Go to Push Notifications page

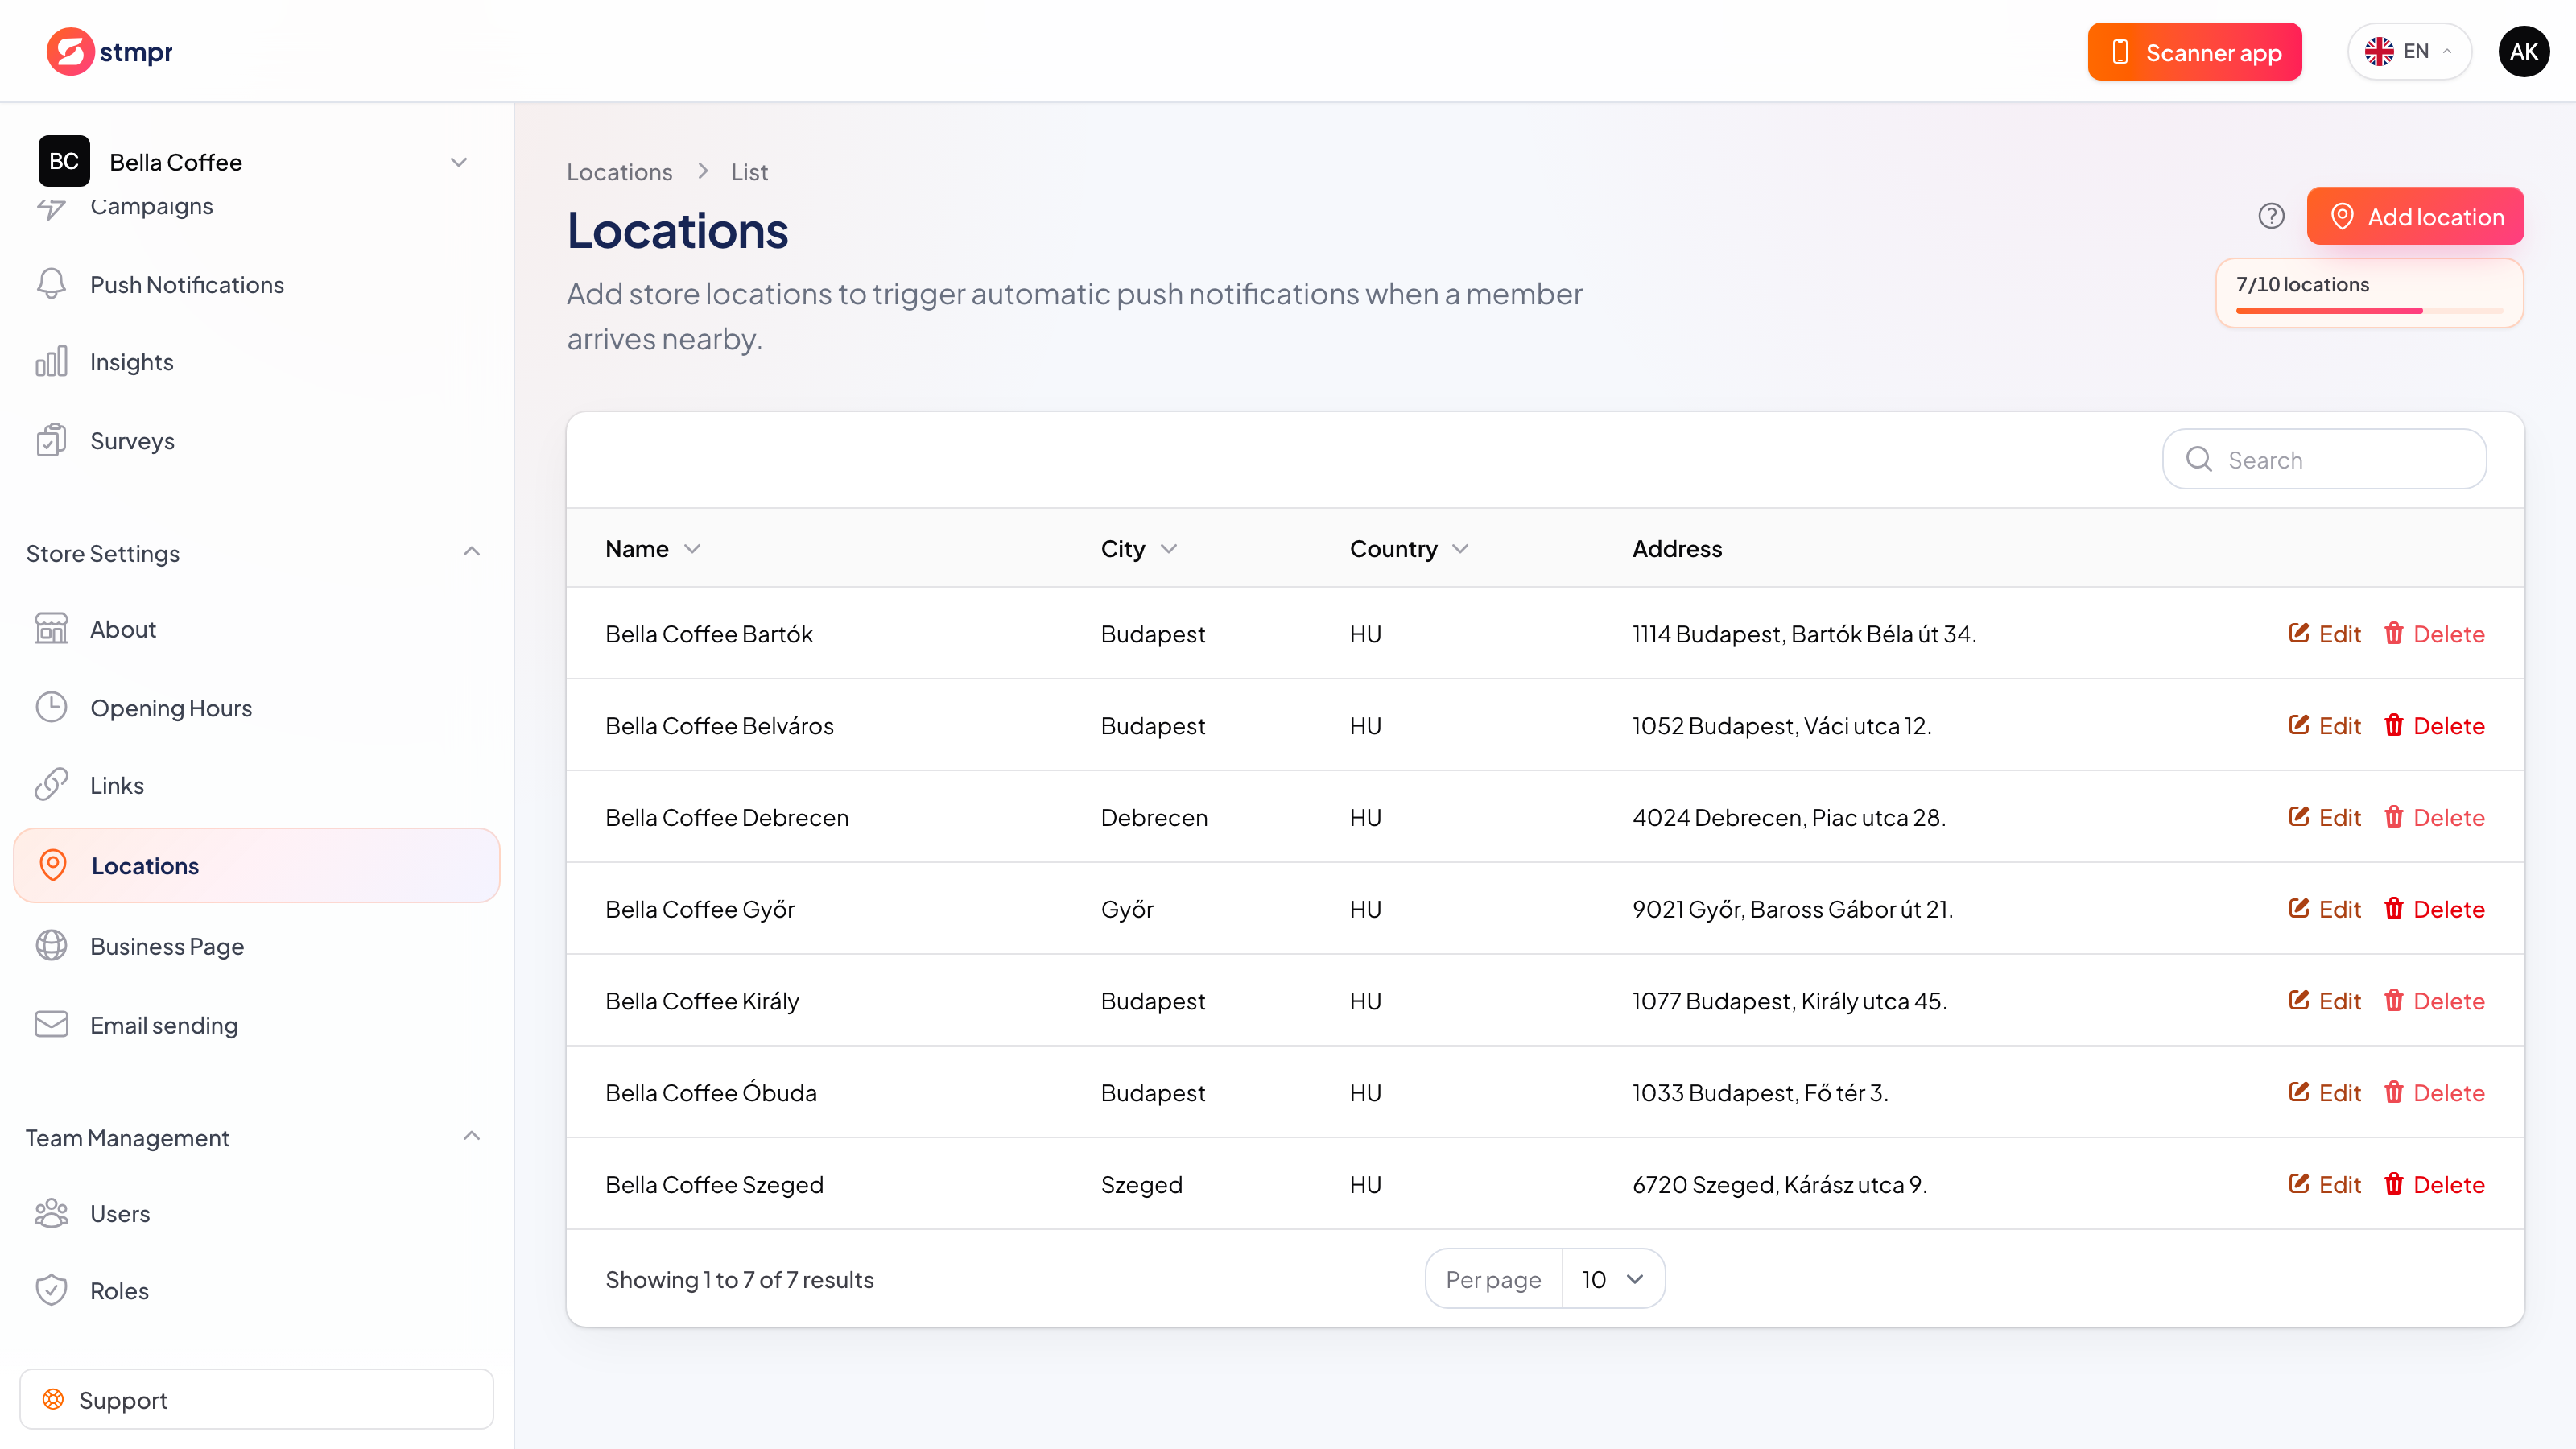coord(187,285)
